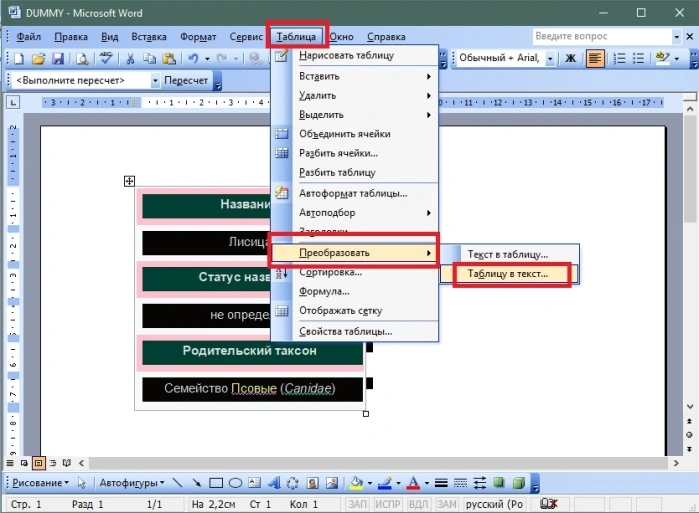
Task: Click the Cut scissors icon
Action: (x=130, y=58)
